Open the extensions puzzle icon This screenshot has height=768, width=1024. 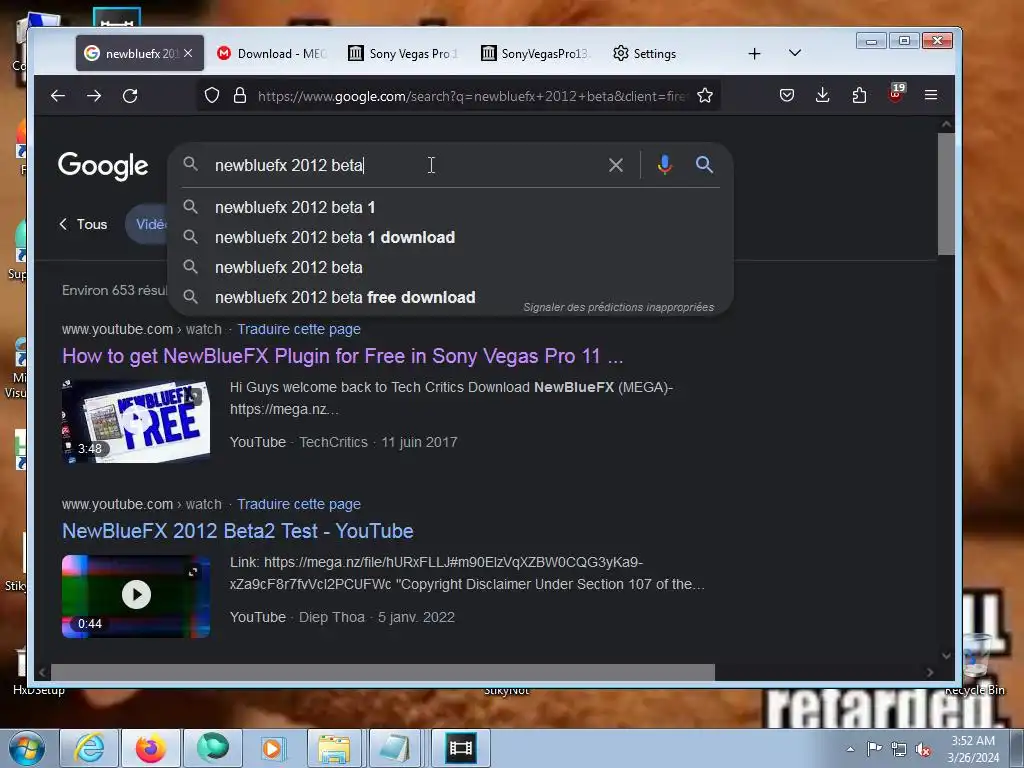pyautogui.click(x=859, y=95)
